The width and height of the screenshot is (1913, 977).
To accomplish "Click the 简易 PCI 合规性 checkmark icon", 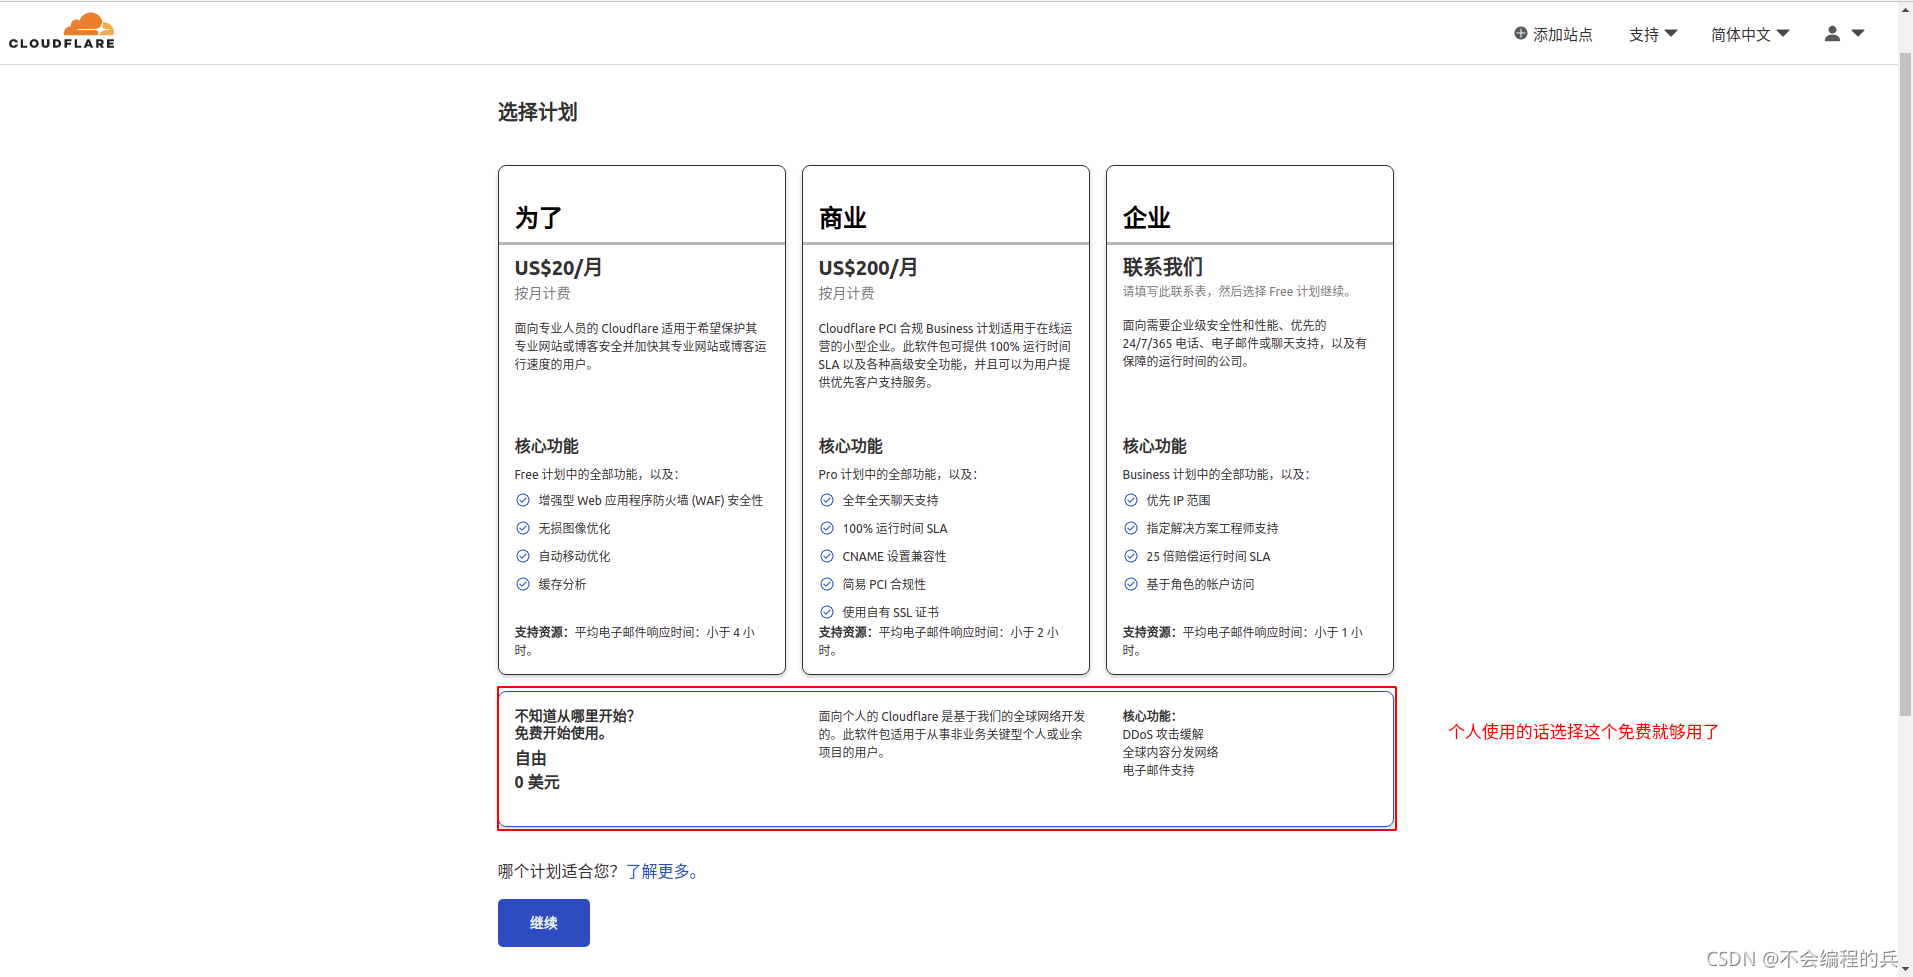I will [827, 584].
